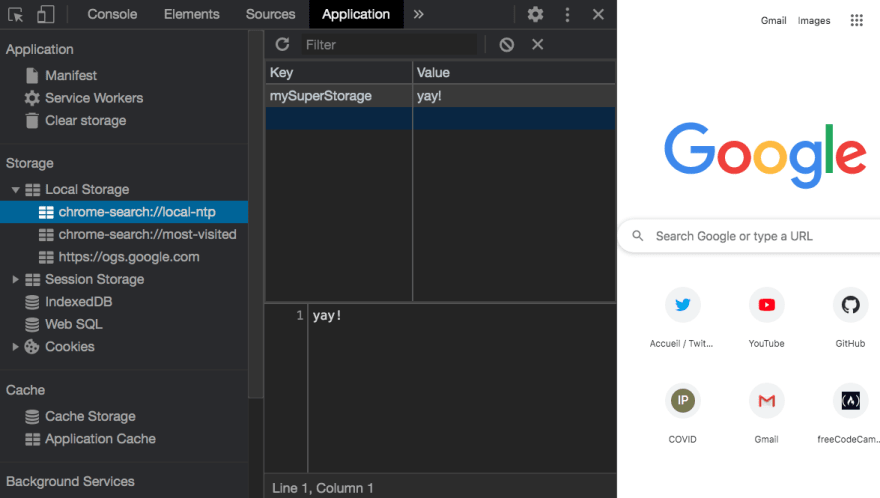Click the search magnifier icon
The image size is (880, 498).
pyautogui.click(x=638, y=236)
